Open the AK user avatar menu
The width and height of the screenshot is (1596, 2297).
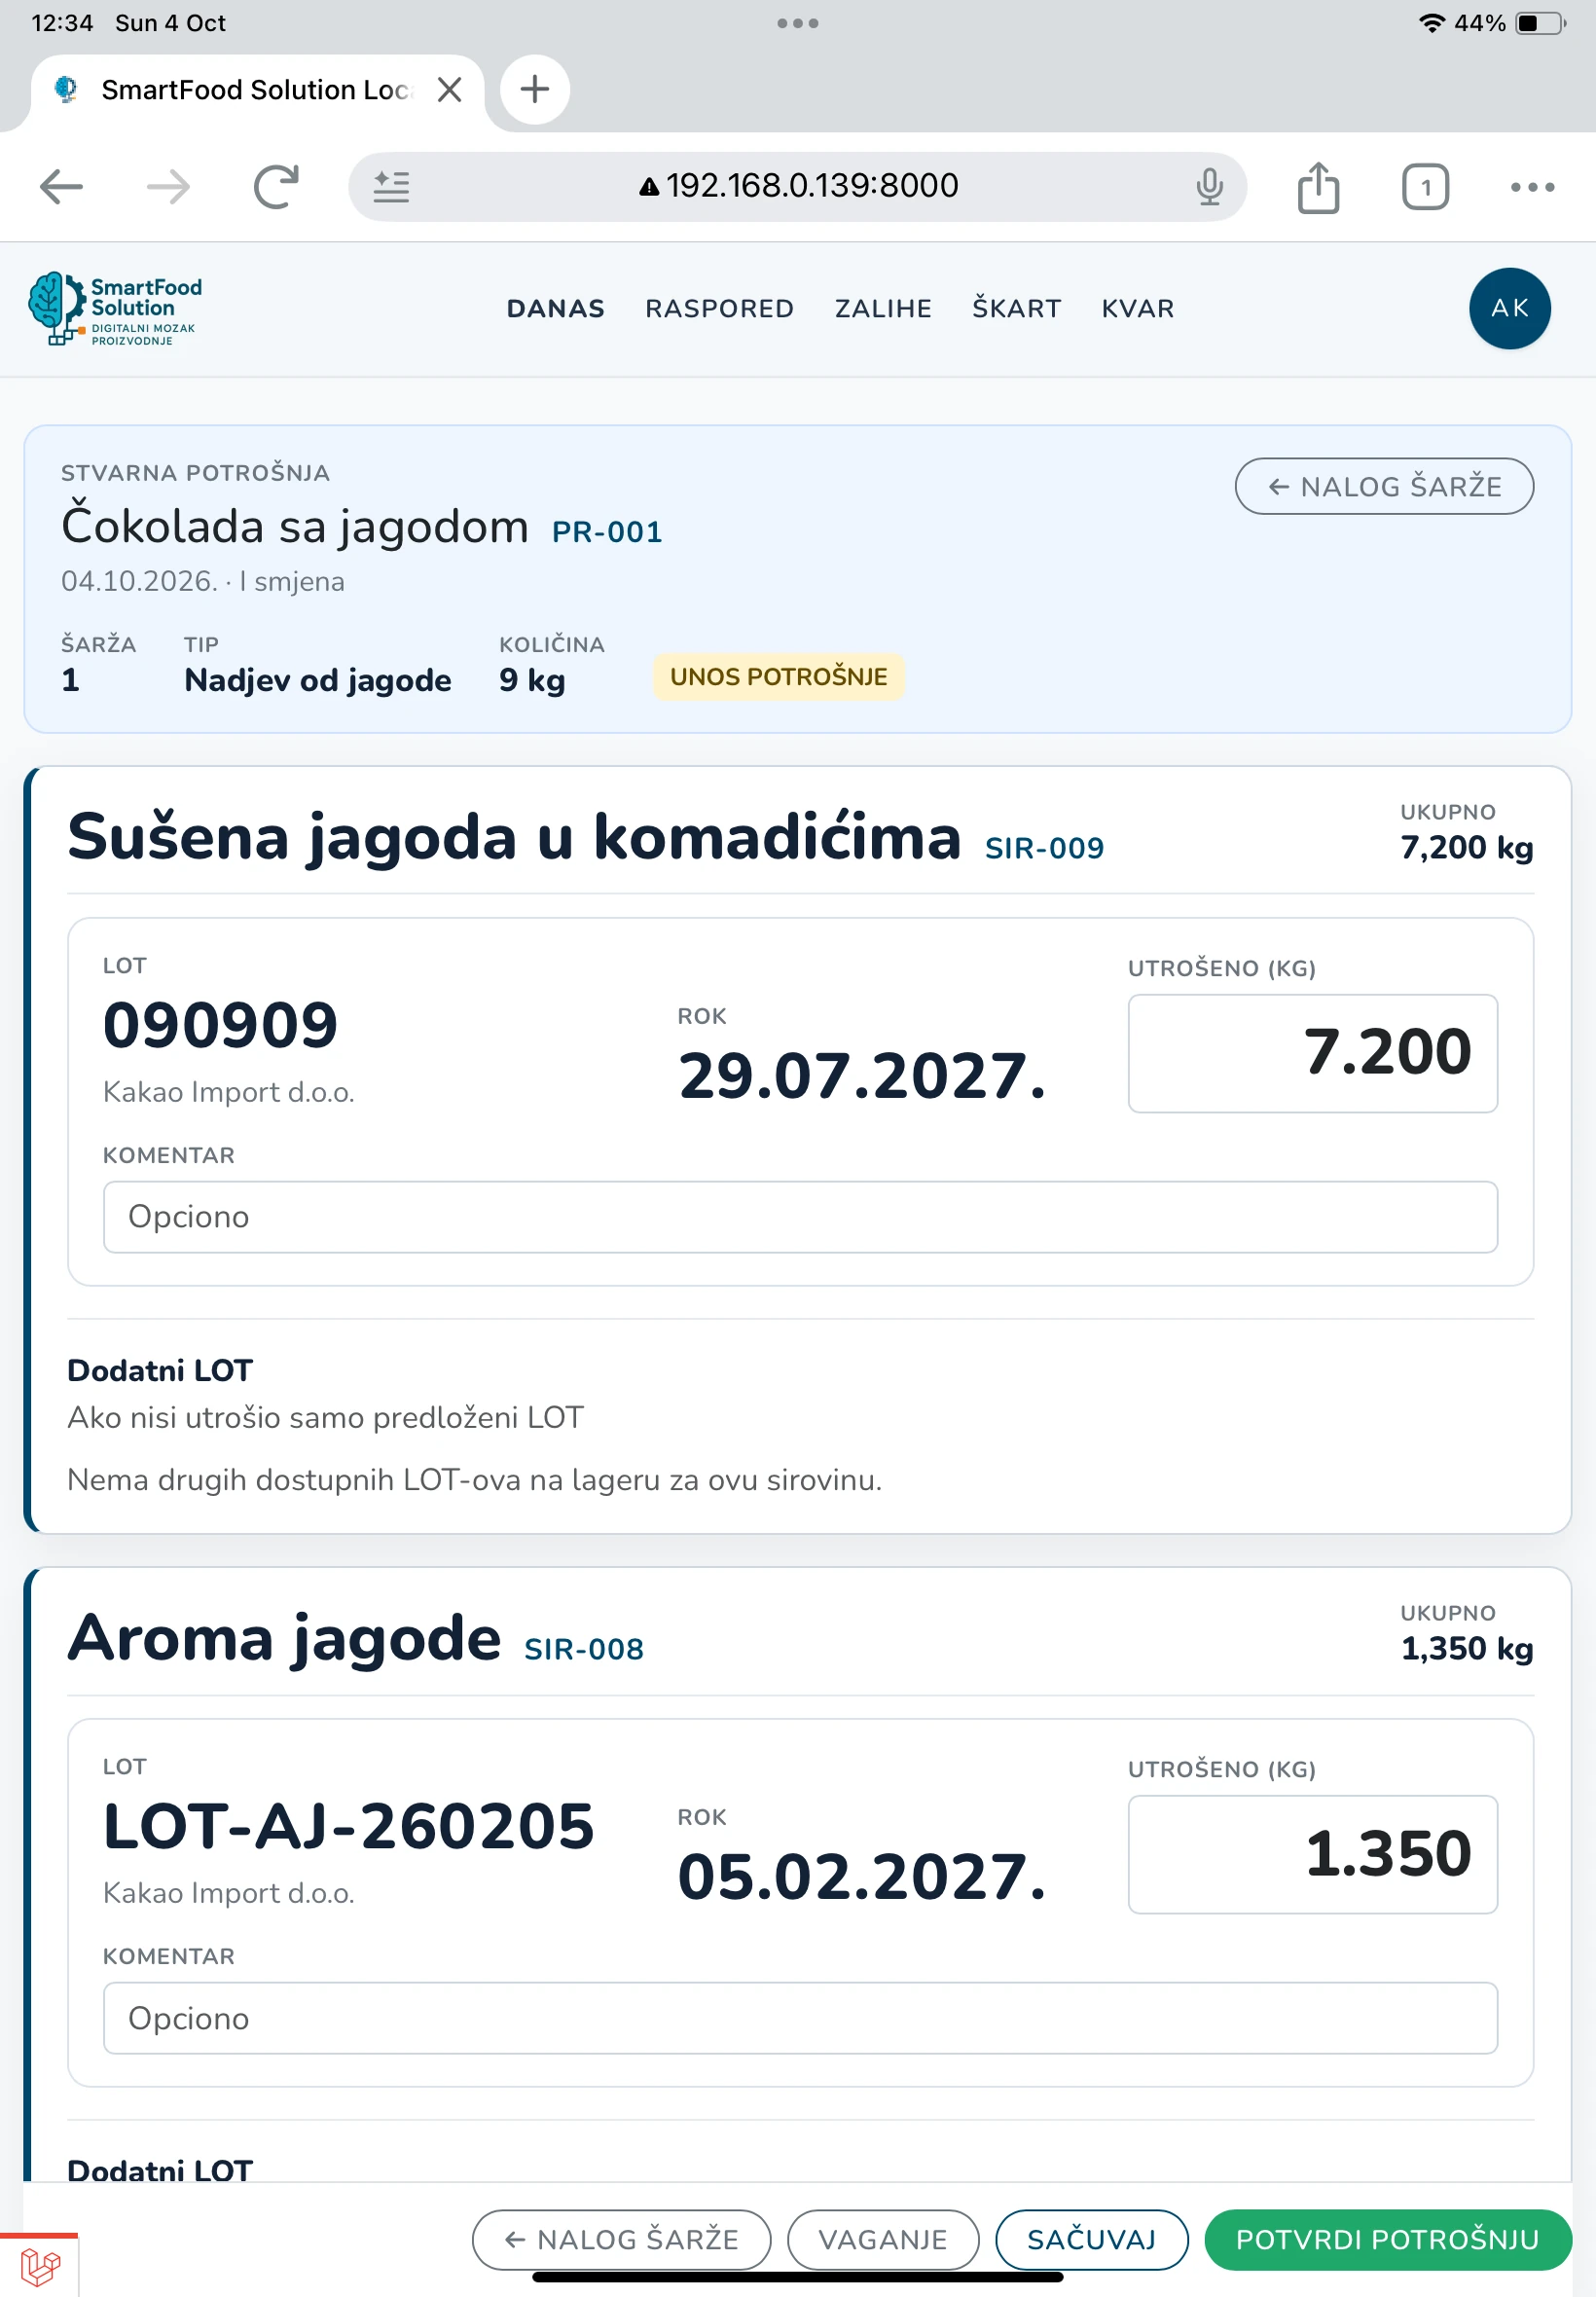(x=1509, y=308)
